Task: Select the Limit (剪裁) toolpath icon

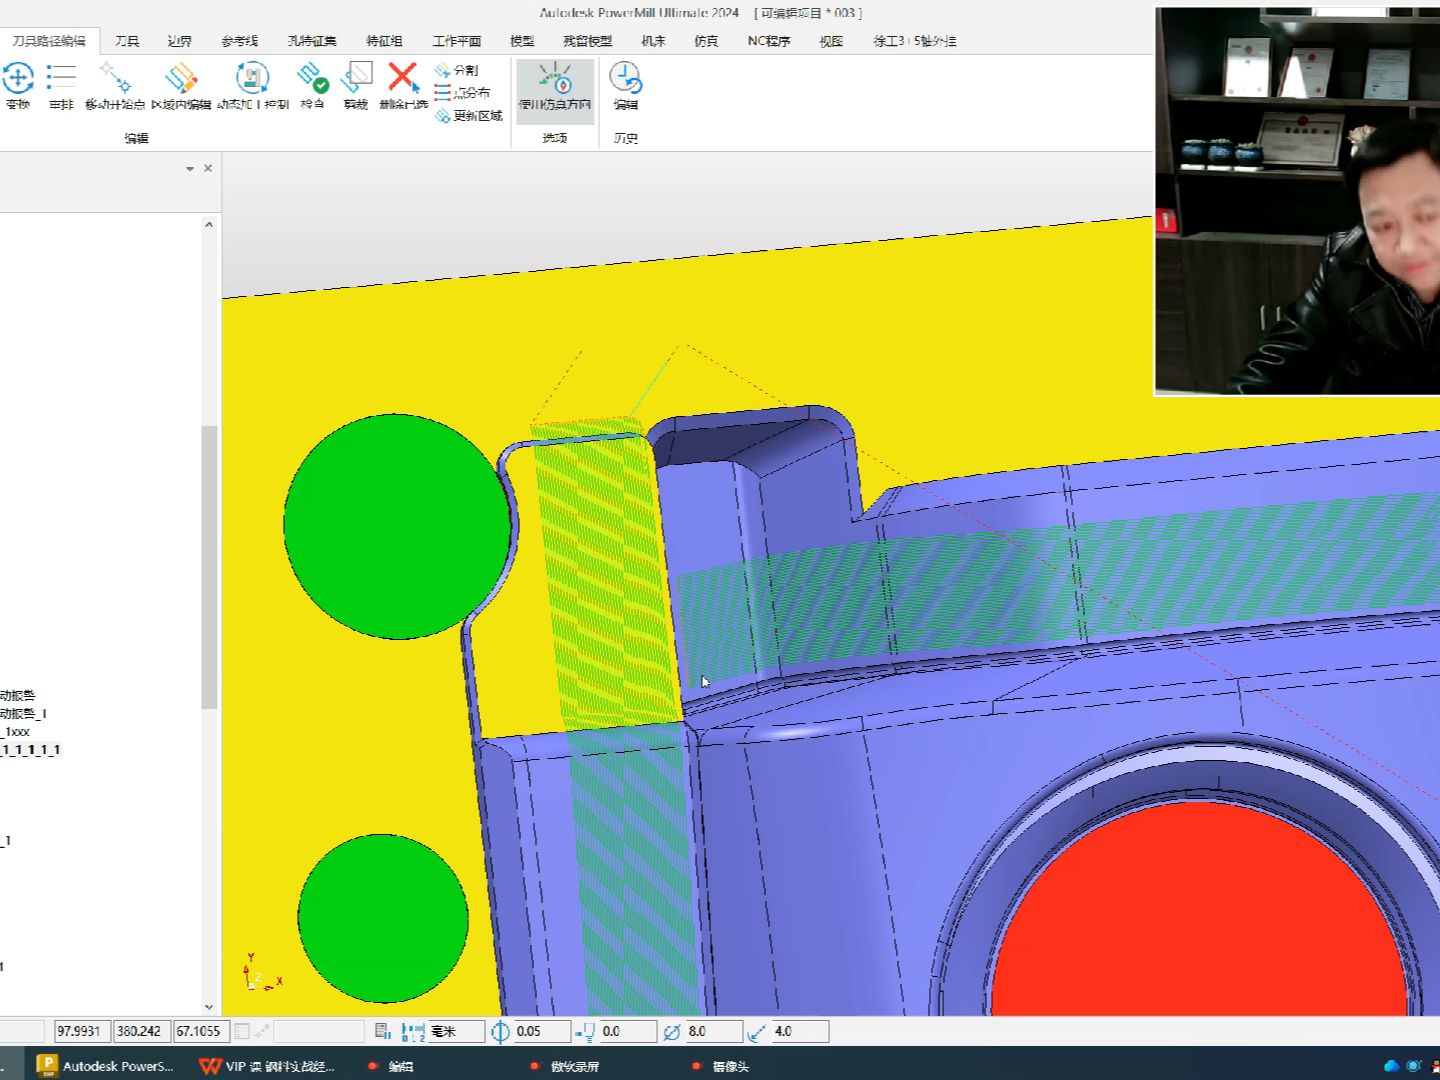Action: [356, 78]
